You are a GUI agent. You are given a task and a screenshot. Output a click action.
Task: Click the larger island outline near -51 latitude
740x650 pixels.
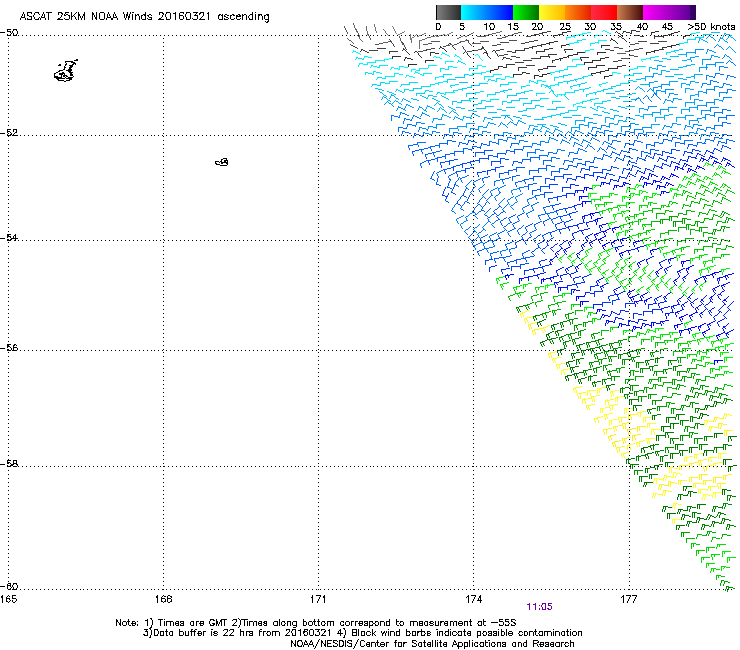pos(66,71)
